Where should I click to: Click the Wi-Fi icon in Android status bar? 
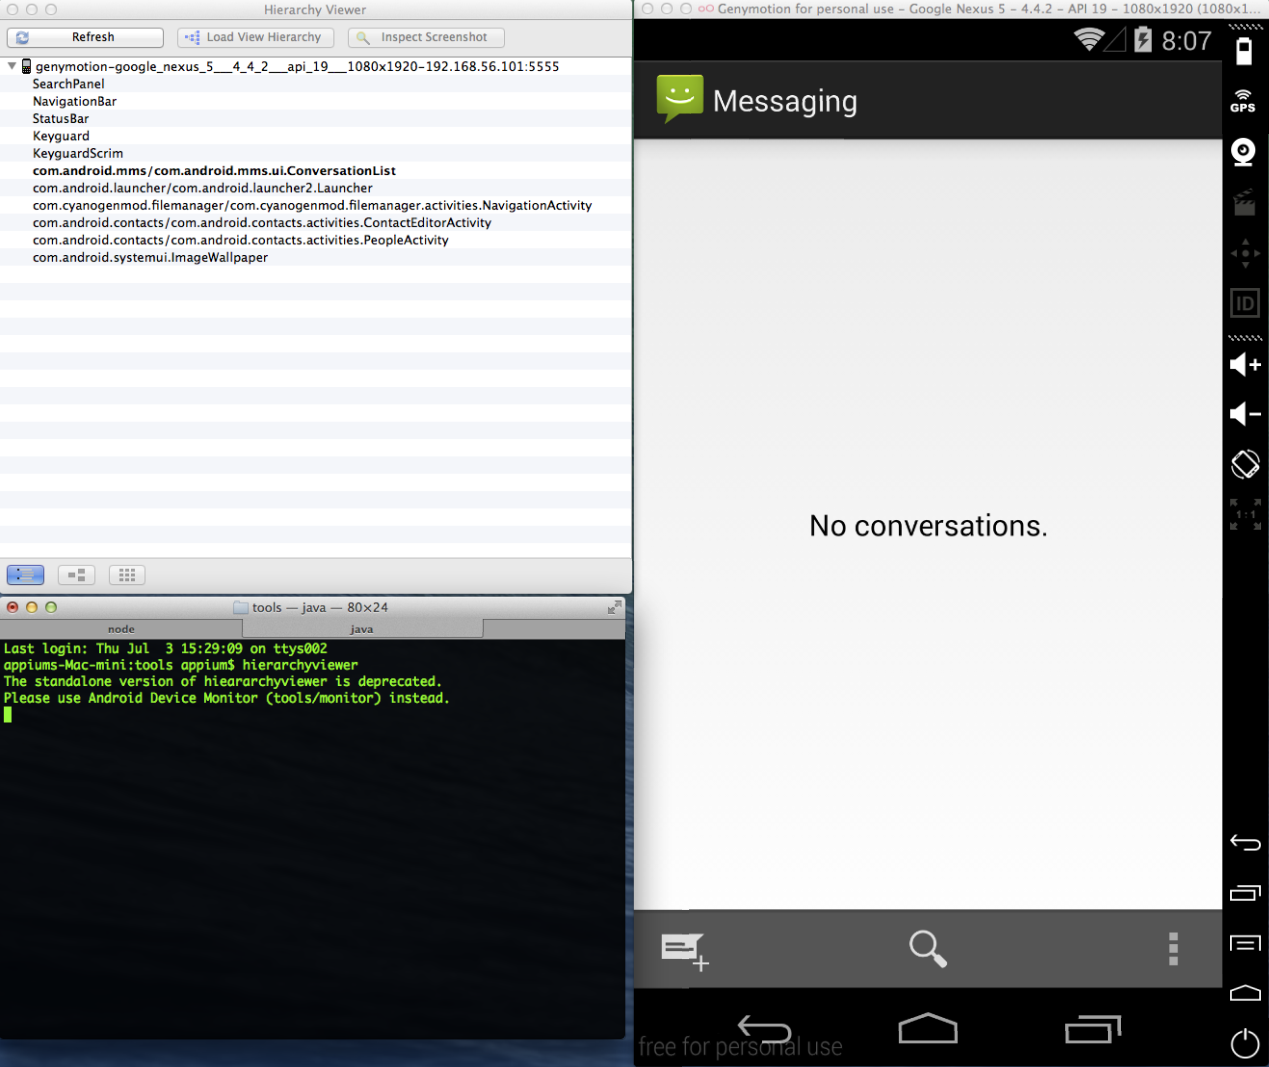pyautogui.click(x=1089, y=40)
